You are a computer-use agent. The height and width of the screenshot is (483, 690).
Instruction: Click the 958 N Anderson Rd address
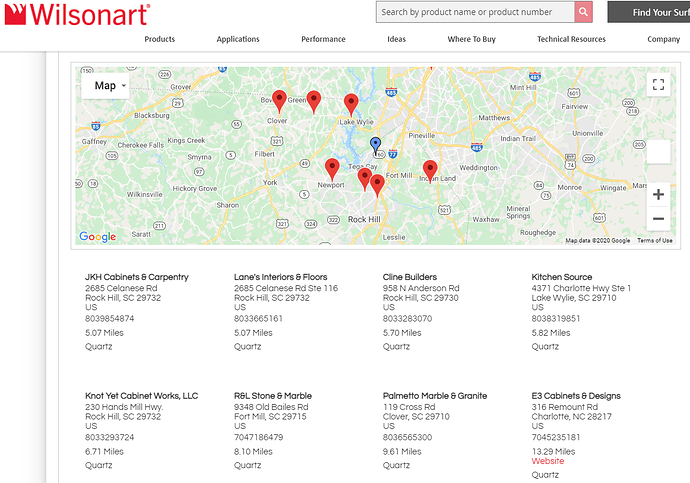tap(421, 288)
